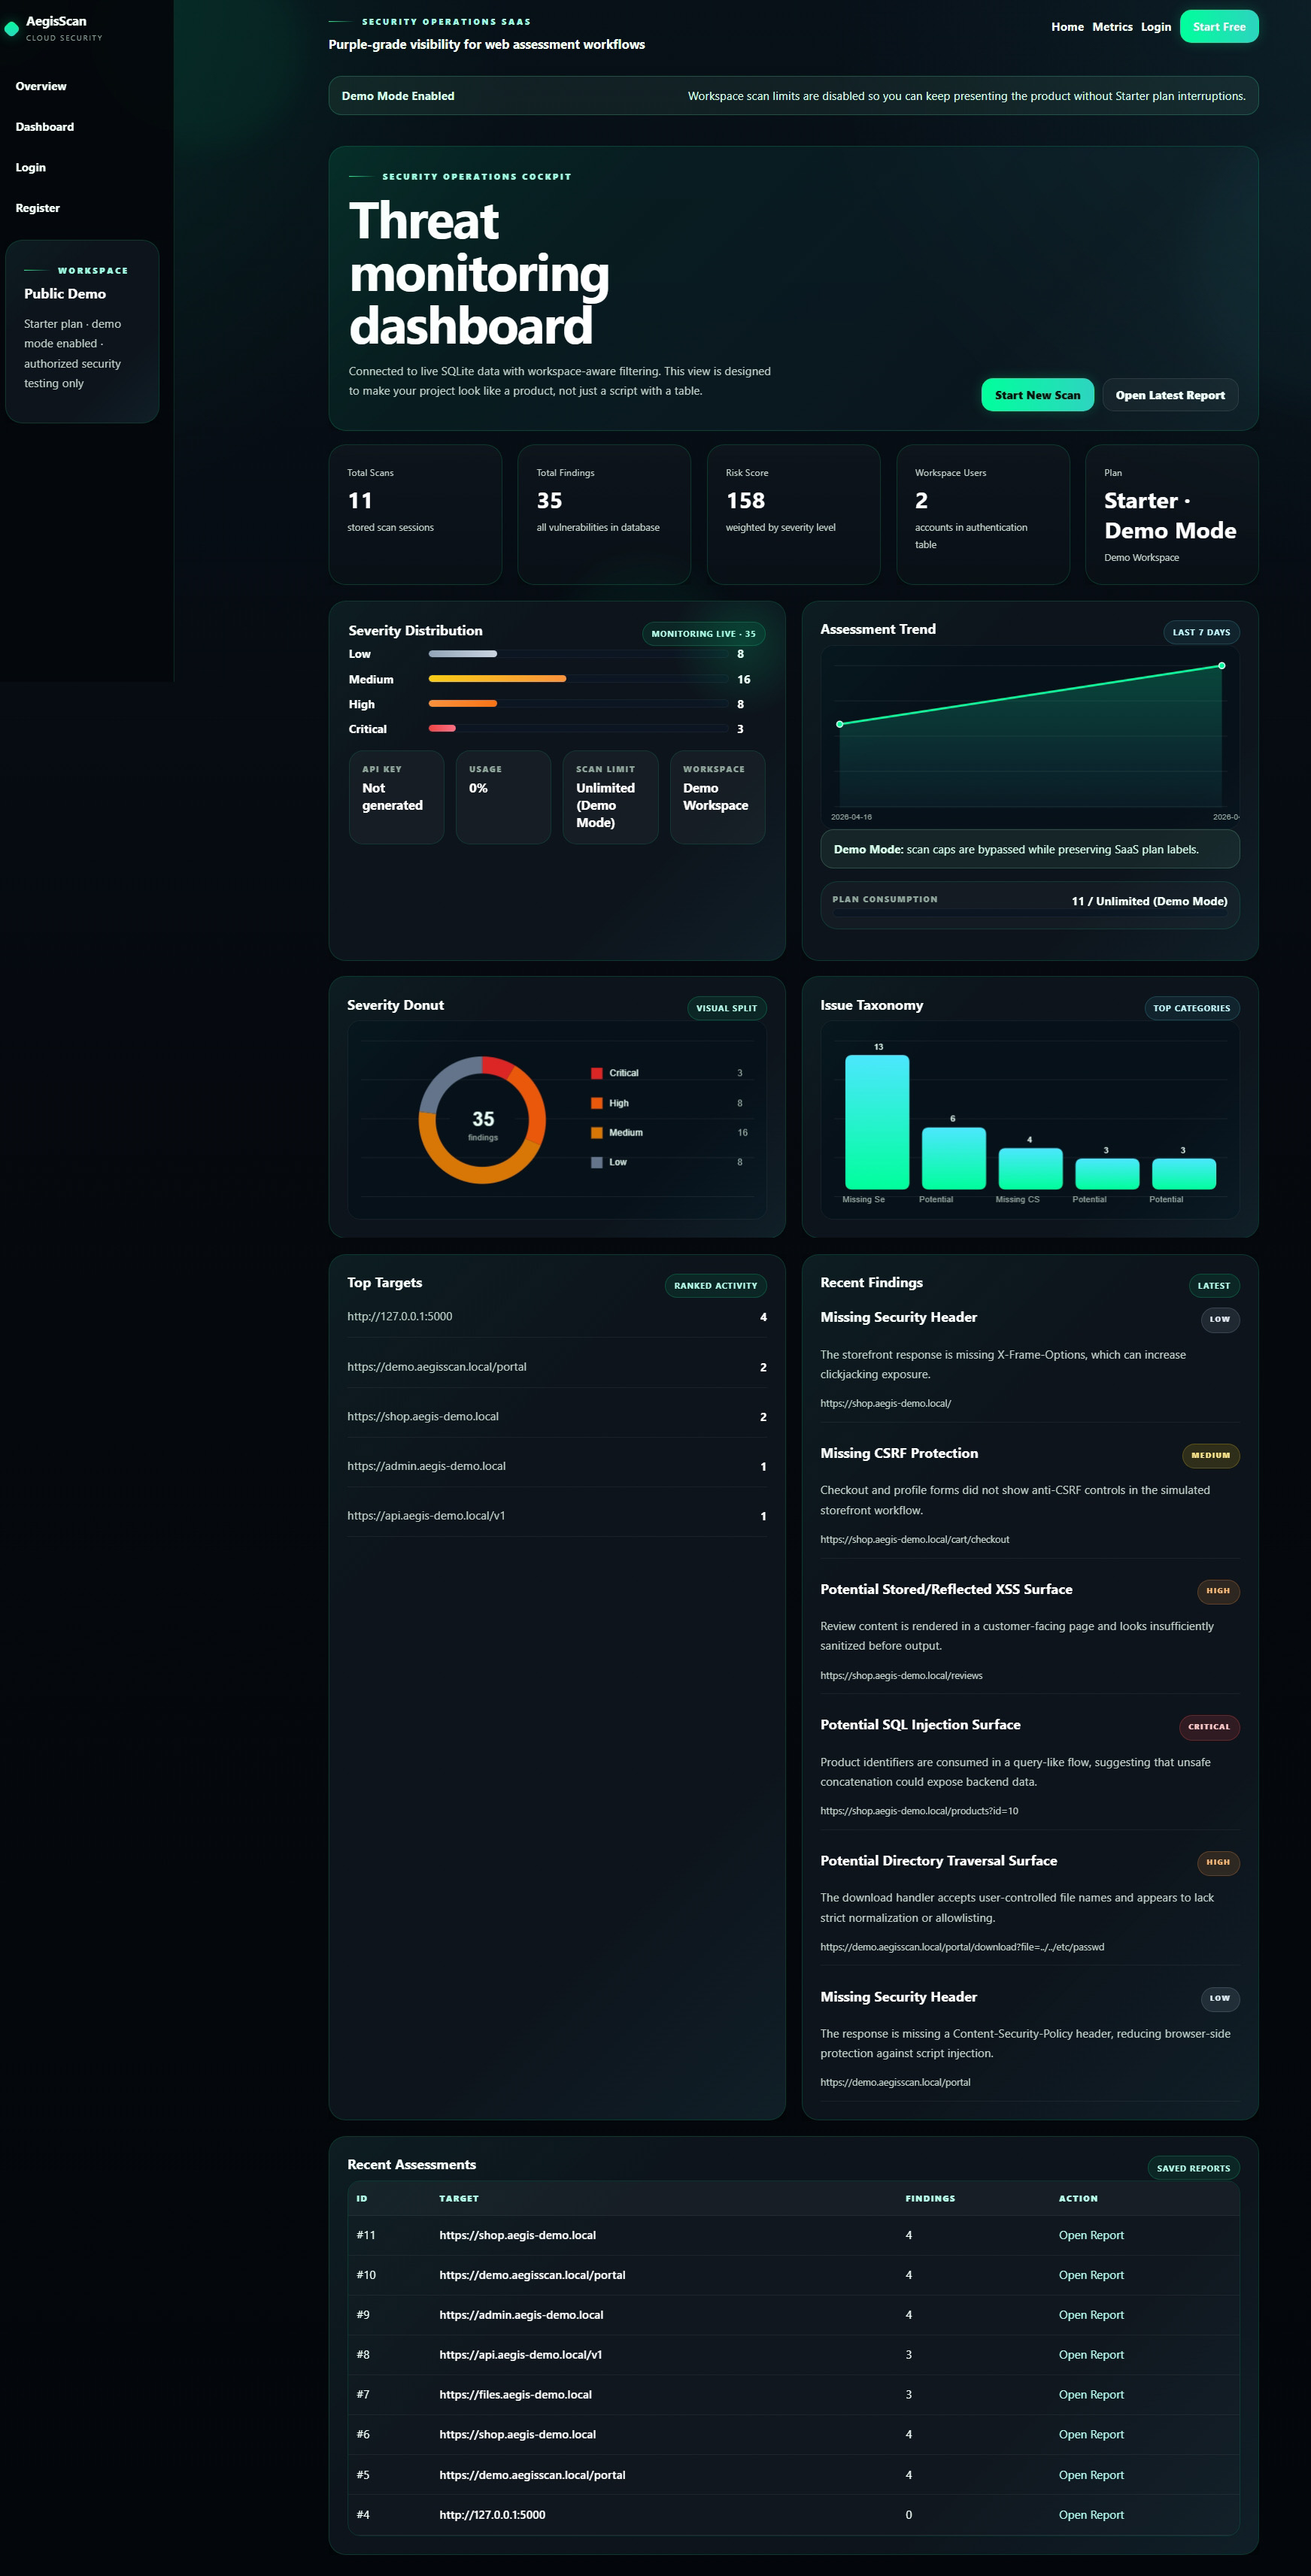Select the High orange legend swatch
This screenshot has width=1311, height=2576.
[x=597, y=1103]
